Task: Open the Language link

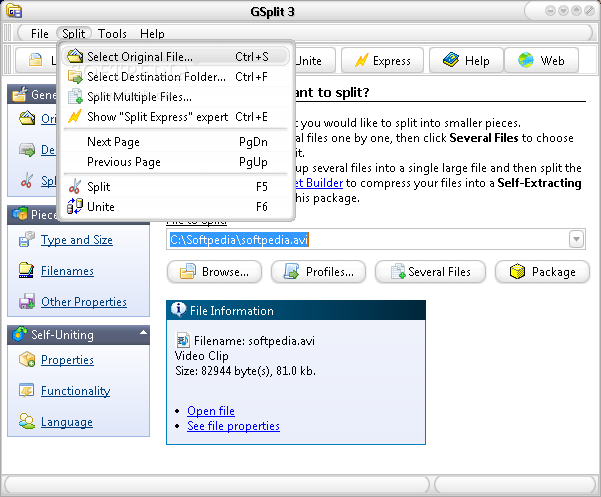Action: pos(67,422)
